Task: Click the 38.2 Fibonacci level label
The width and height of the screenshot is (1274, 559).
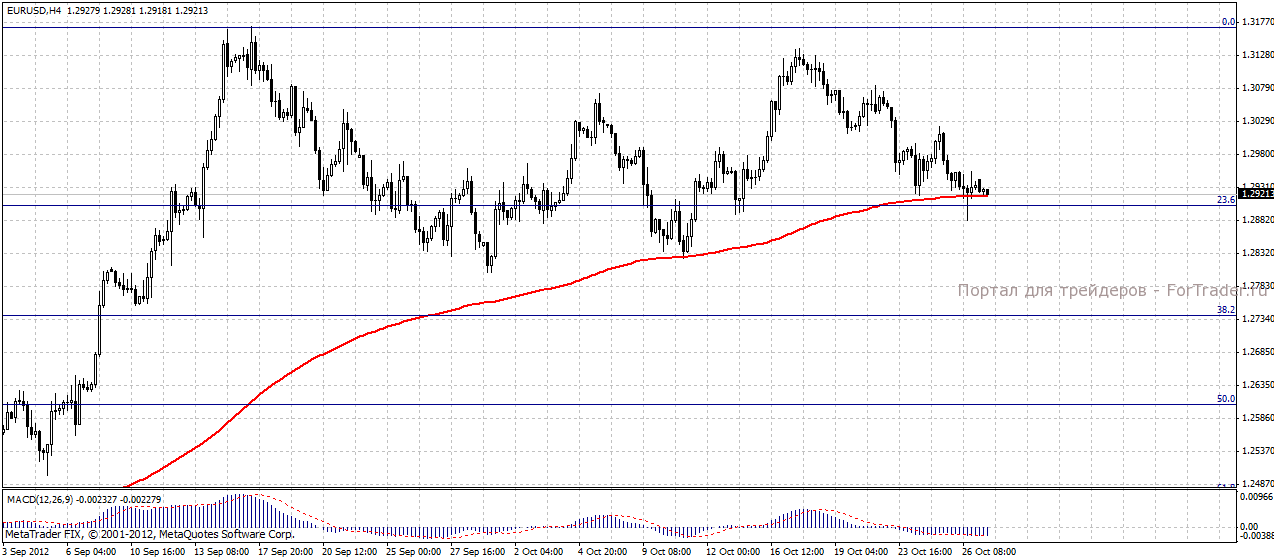Action: point(1226,310)
